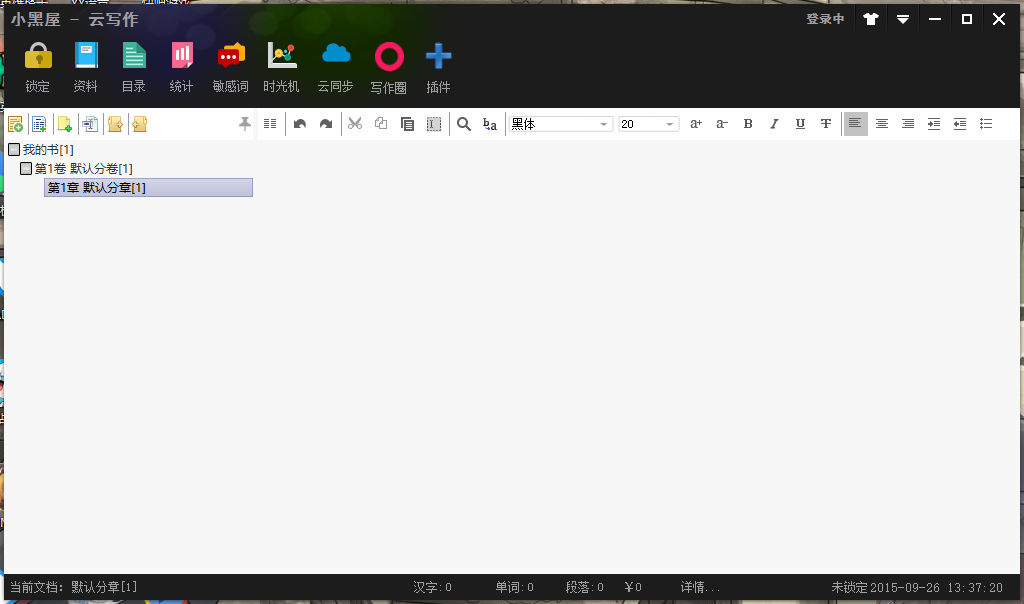This screenshot has width=1024, height=604.
Task: Collapse the 第1卷 默认分卷 node
Action: pyautogui.click(x=26, y=169)
